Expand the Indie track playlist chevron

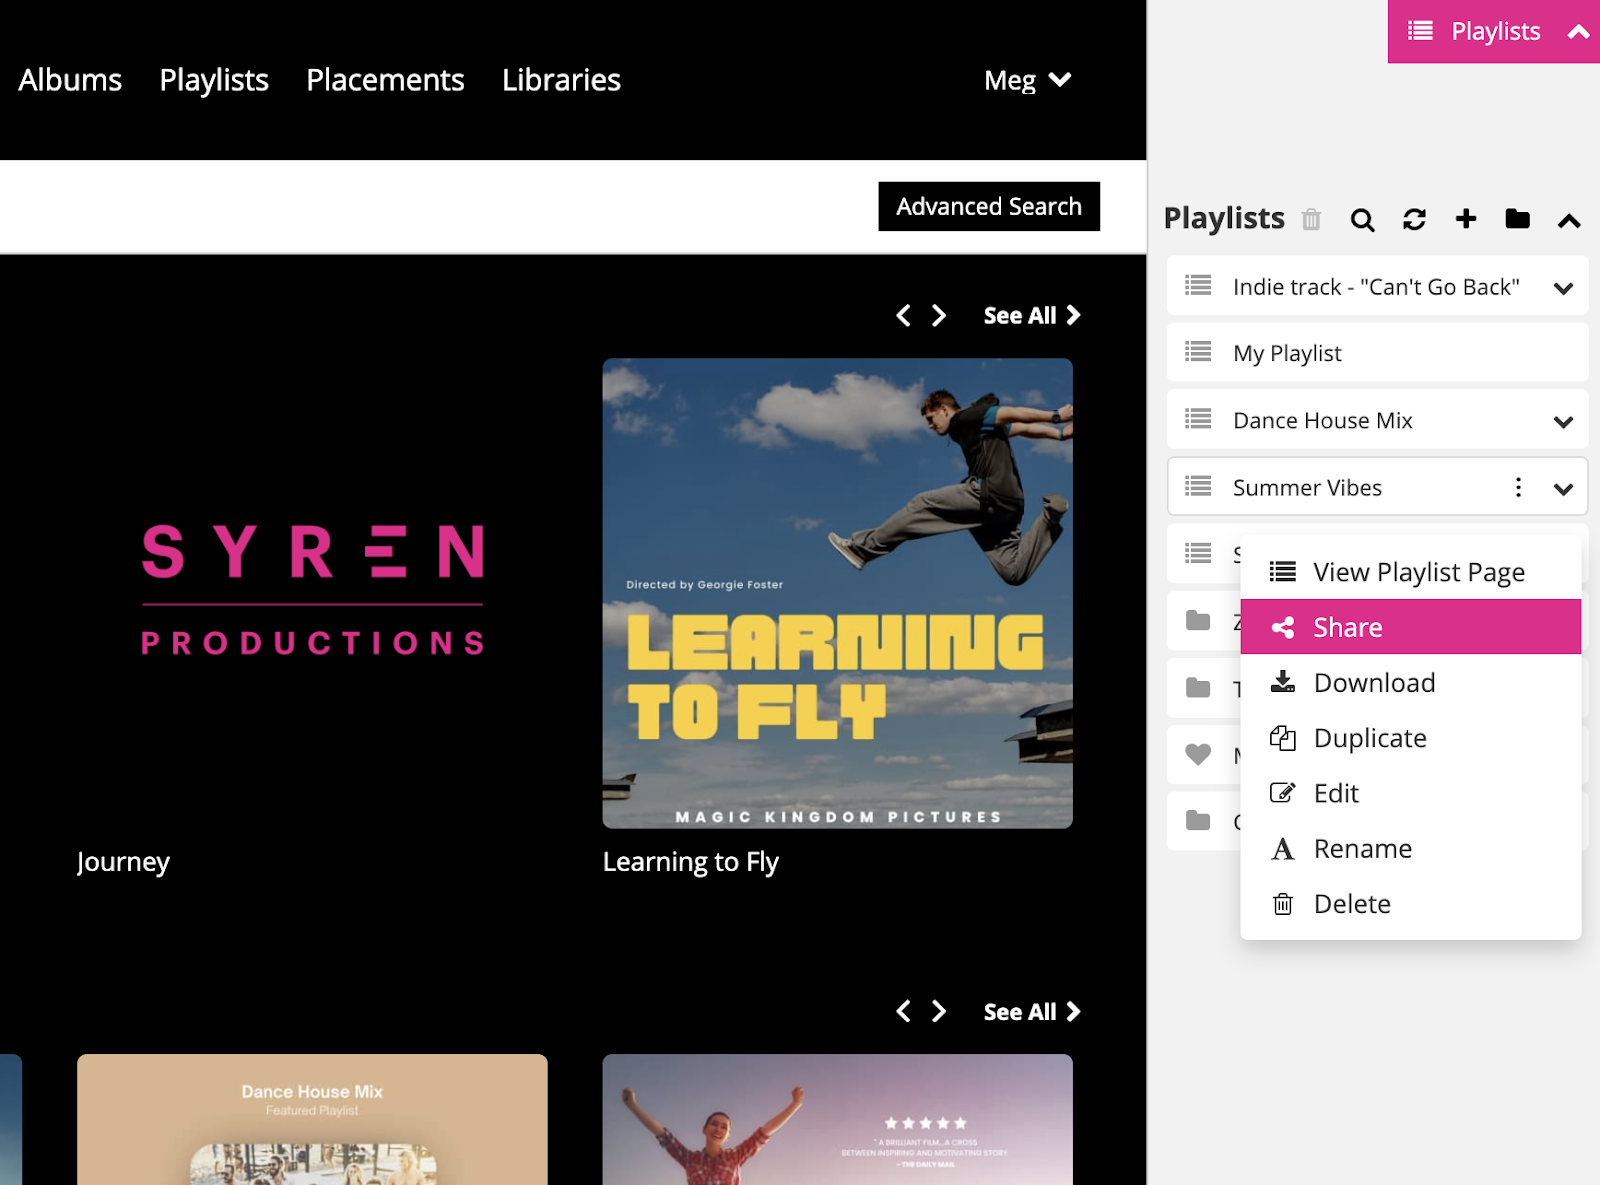point(1563,288)
